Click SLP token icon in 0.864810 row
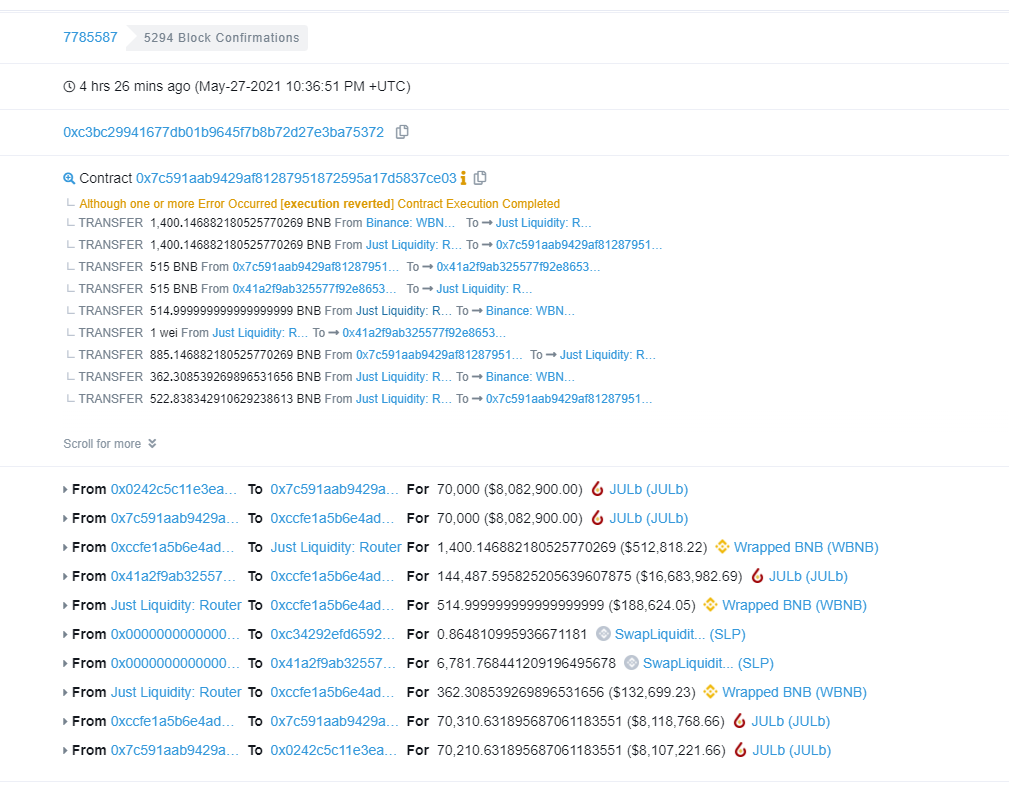The width and height of the screenshot is (1009, 789). tap(603, 634)
